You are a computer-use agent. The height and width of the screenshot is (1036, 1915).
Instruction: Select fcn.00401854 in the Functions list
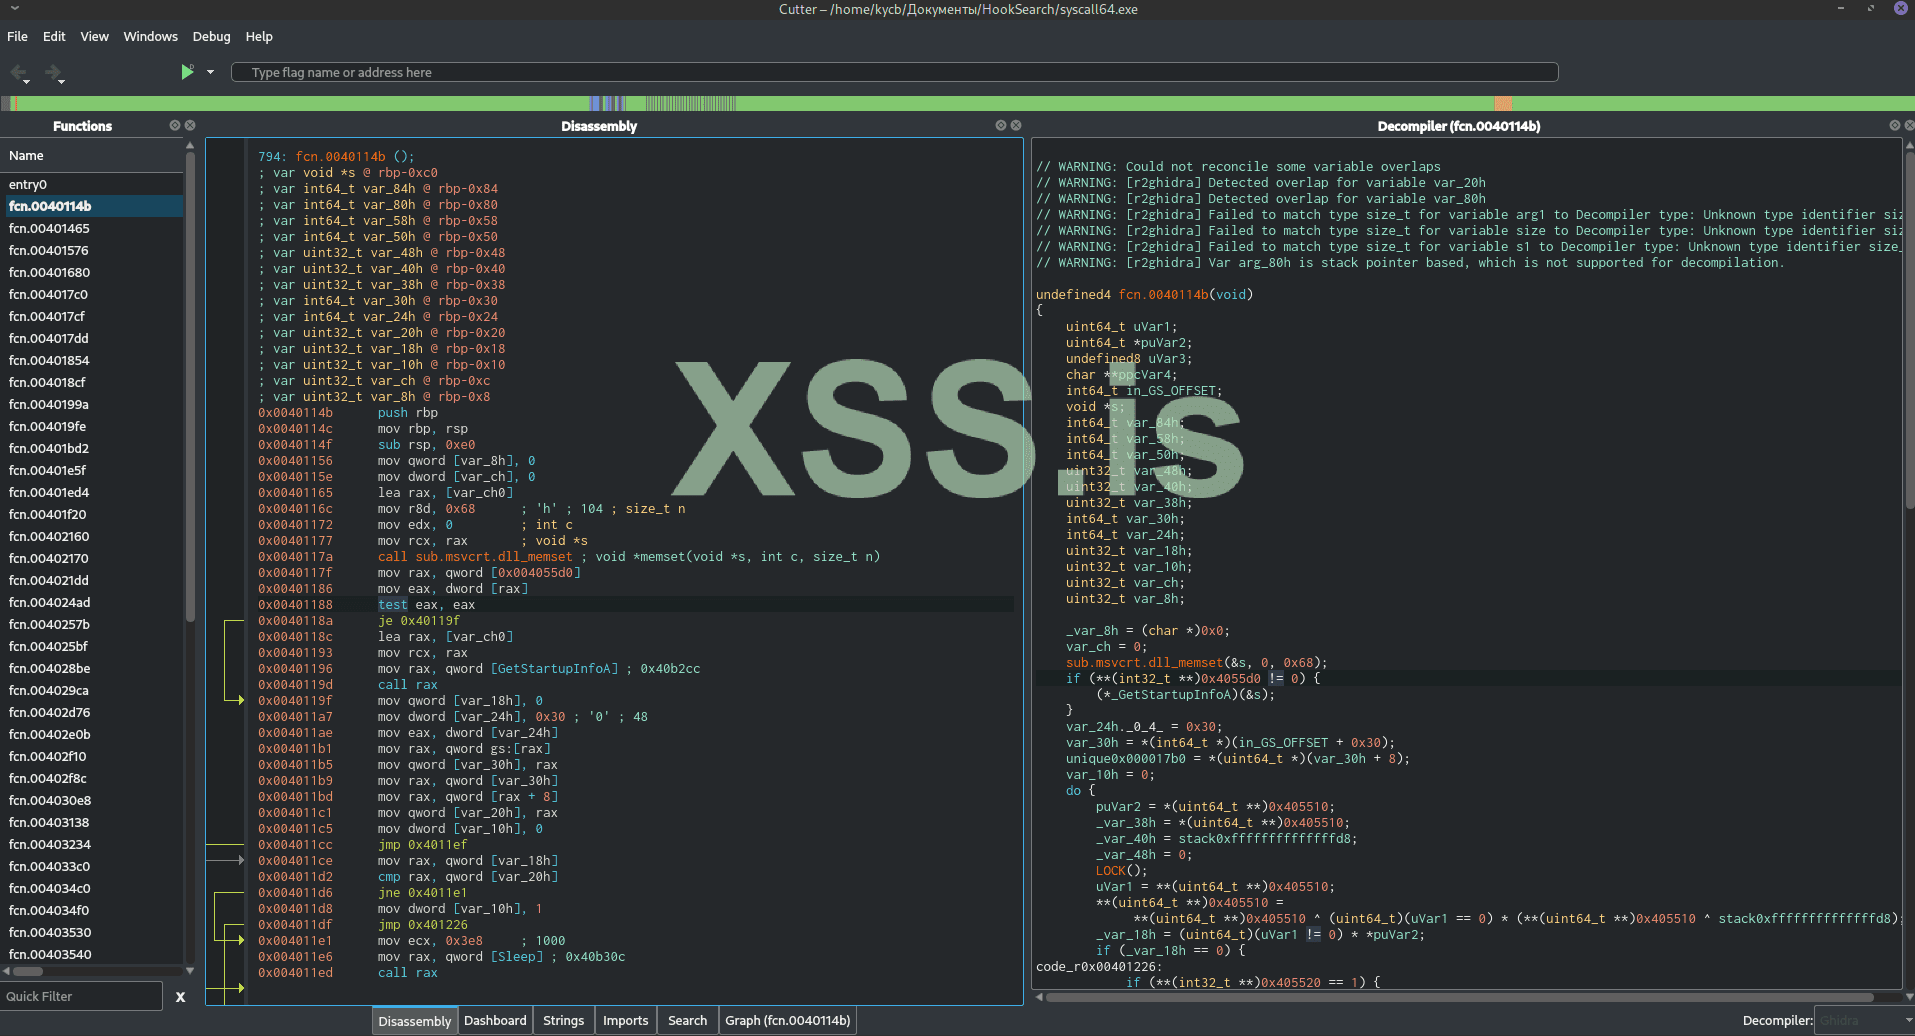pos(92,360)
